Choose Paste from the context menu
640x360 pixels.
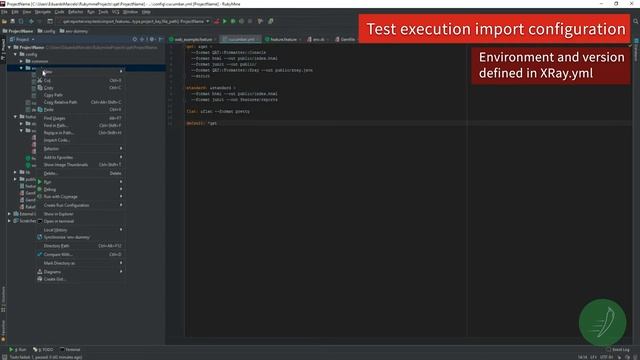(80, 110)
